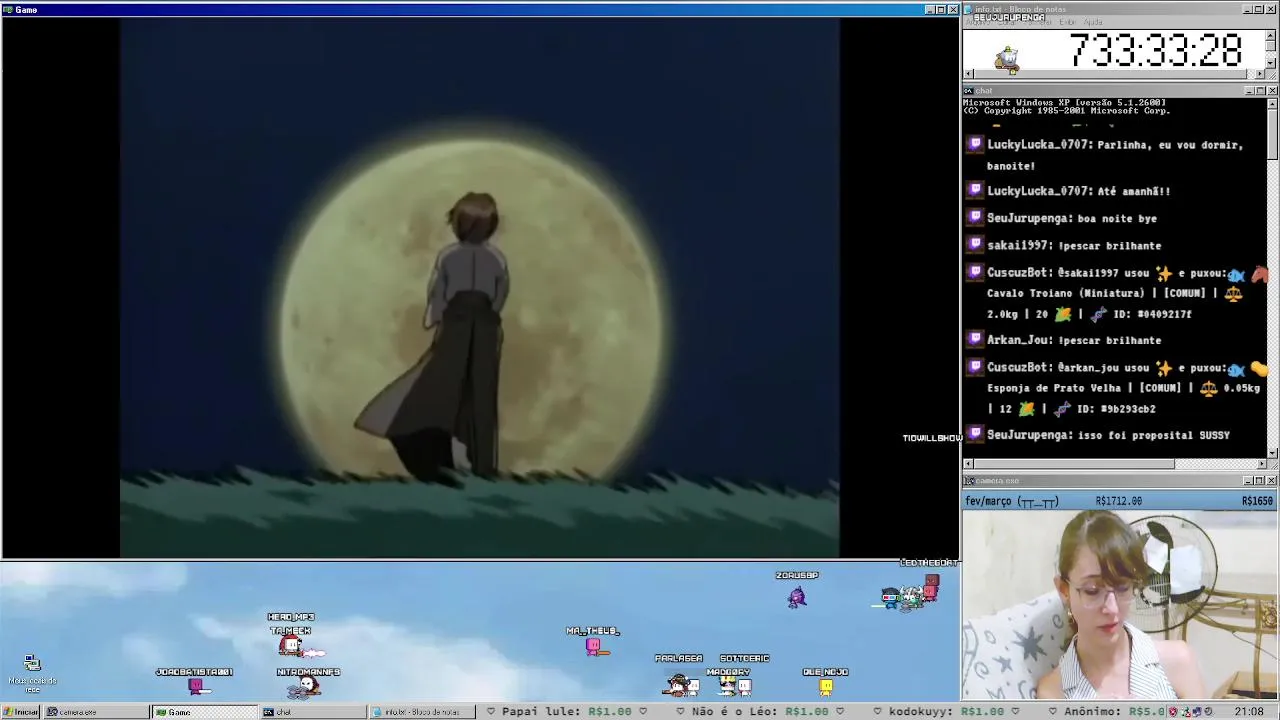Viewport: 1280px width, 720px height.
Task: Click the ID #0409217f text
Action: (x=1151, y=314)
